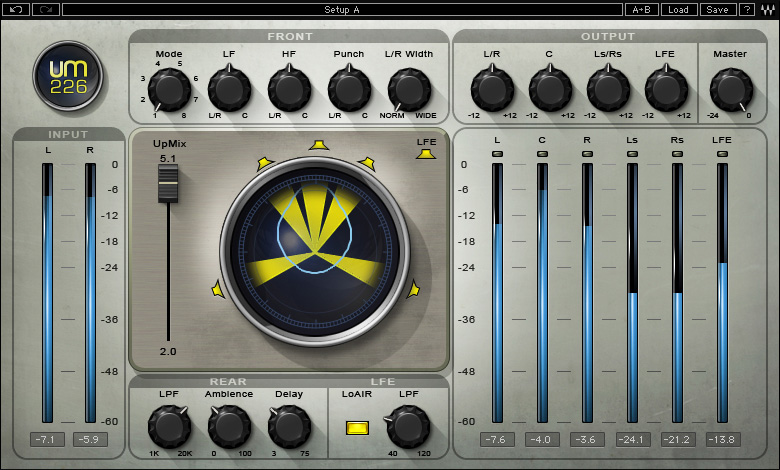This screenshot has height=470, width=780.
Task: Select the front-right speaker icon
Action: (x=367, y=163)
